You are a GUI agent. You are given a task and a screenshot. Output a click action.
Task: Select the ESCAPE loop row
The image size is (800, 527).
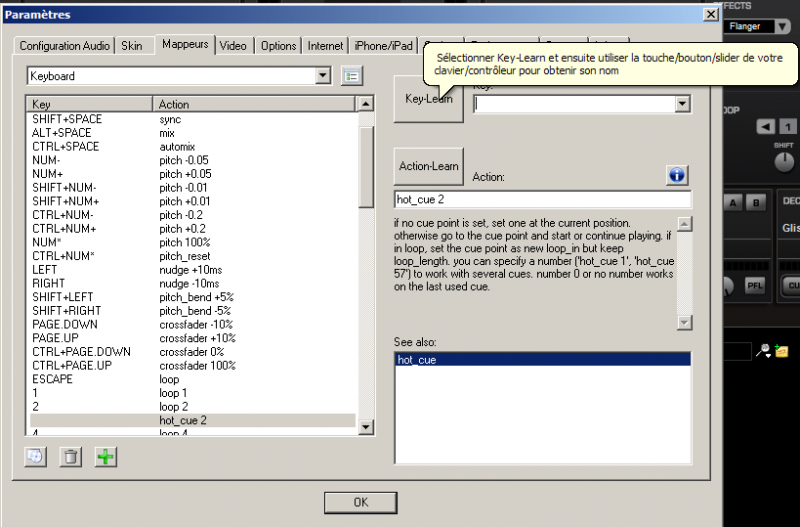192,380
